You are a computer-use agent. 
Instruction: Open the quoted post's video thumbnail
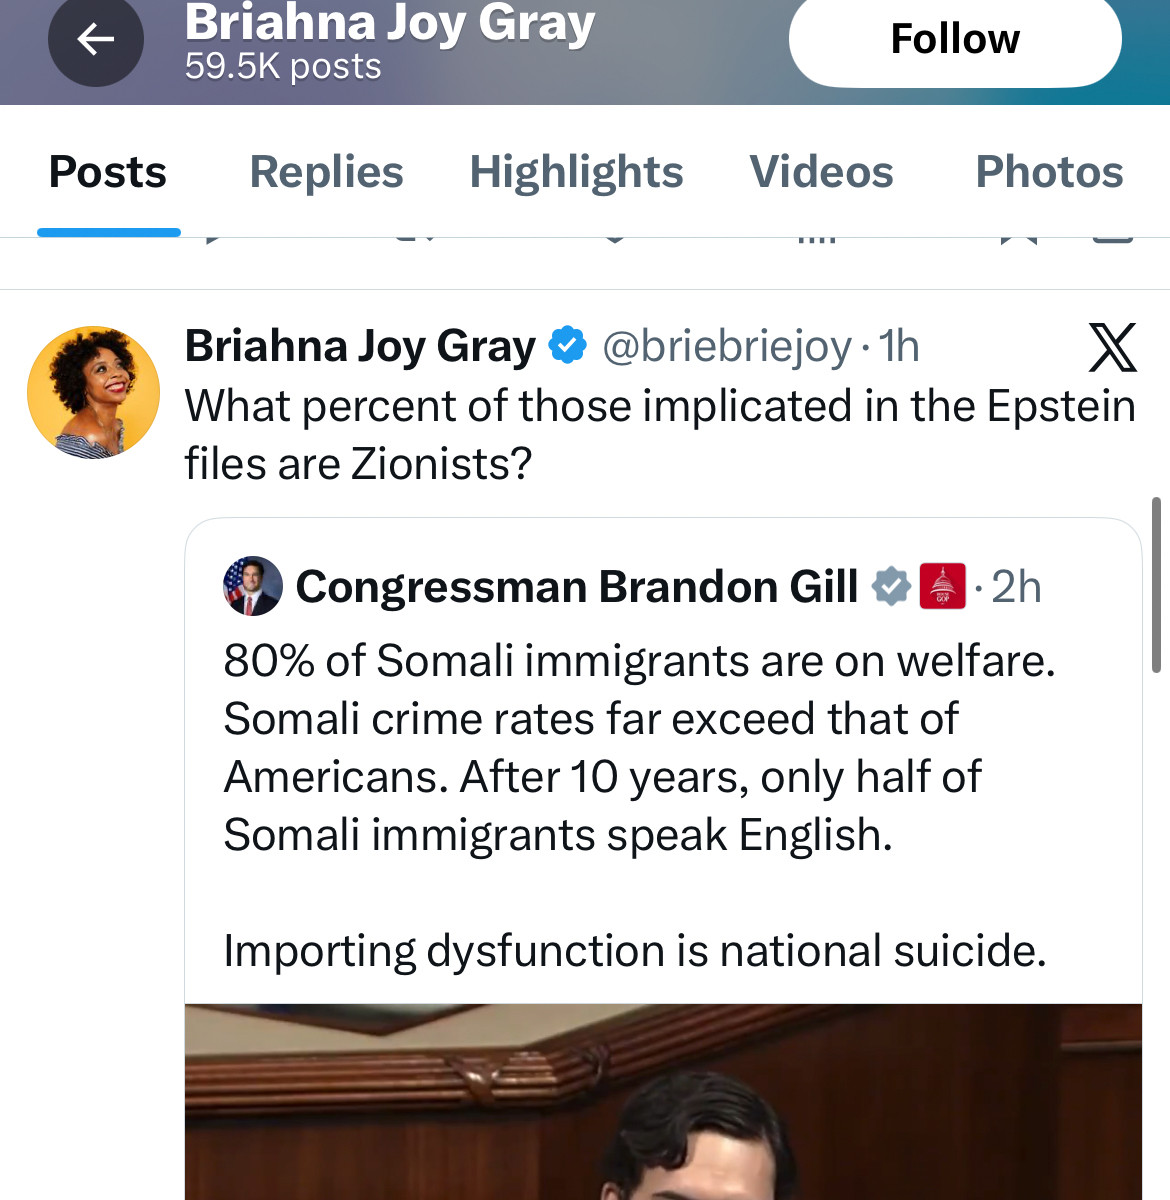click(x=663, y=1100)
